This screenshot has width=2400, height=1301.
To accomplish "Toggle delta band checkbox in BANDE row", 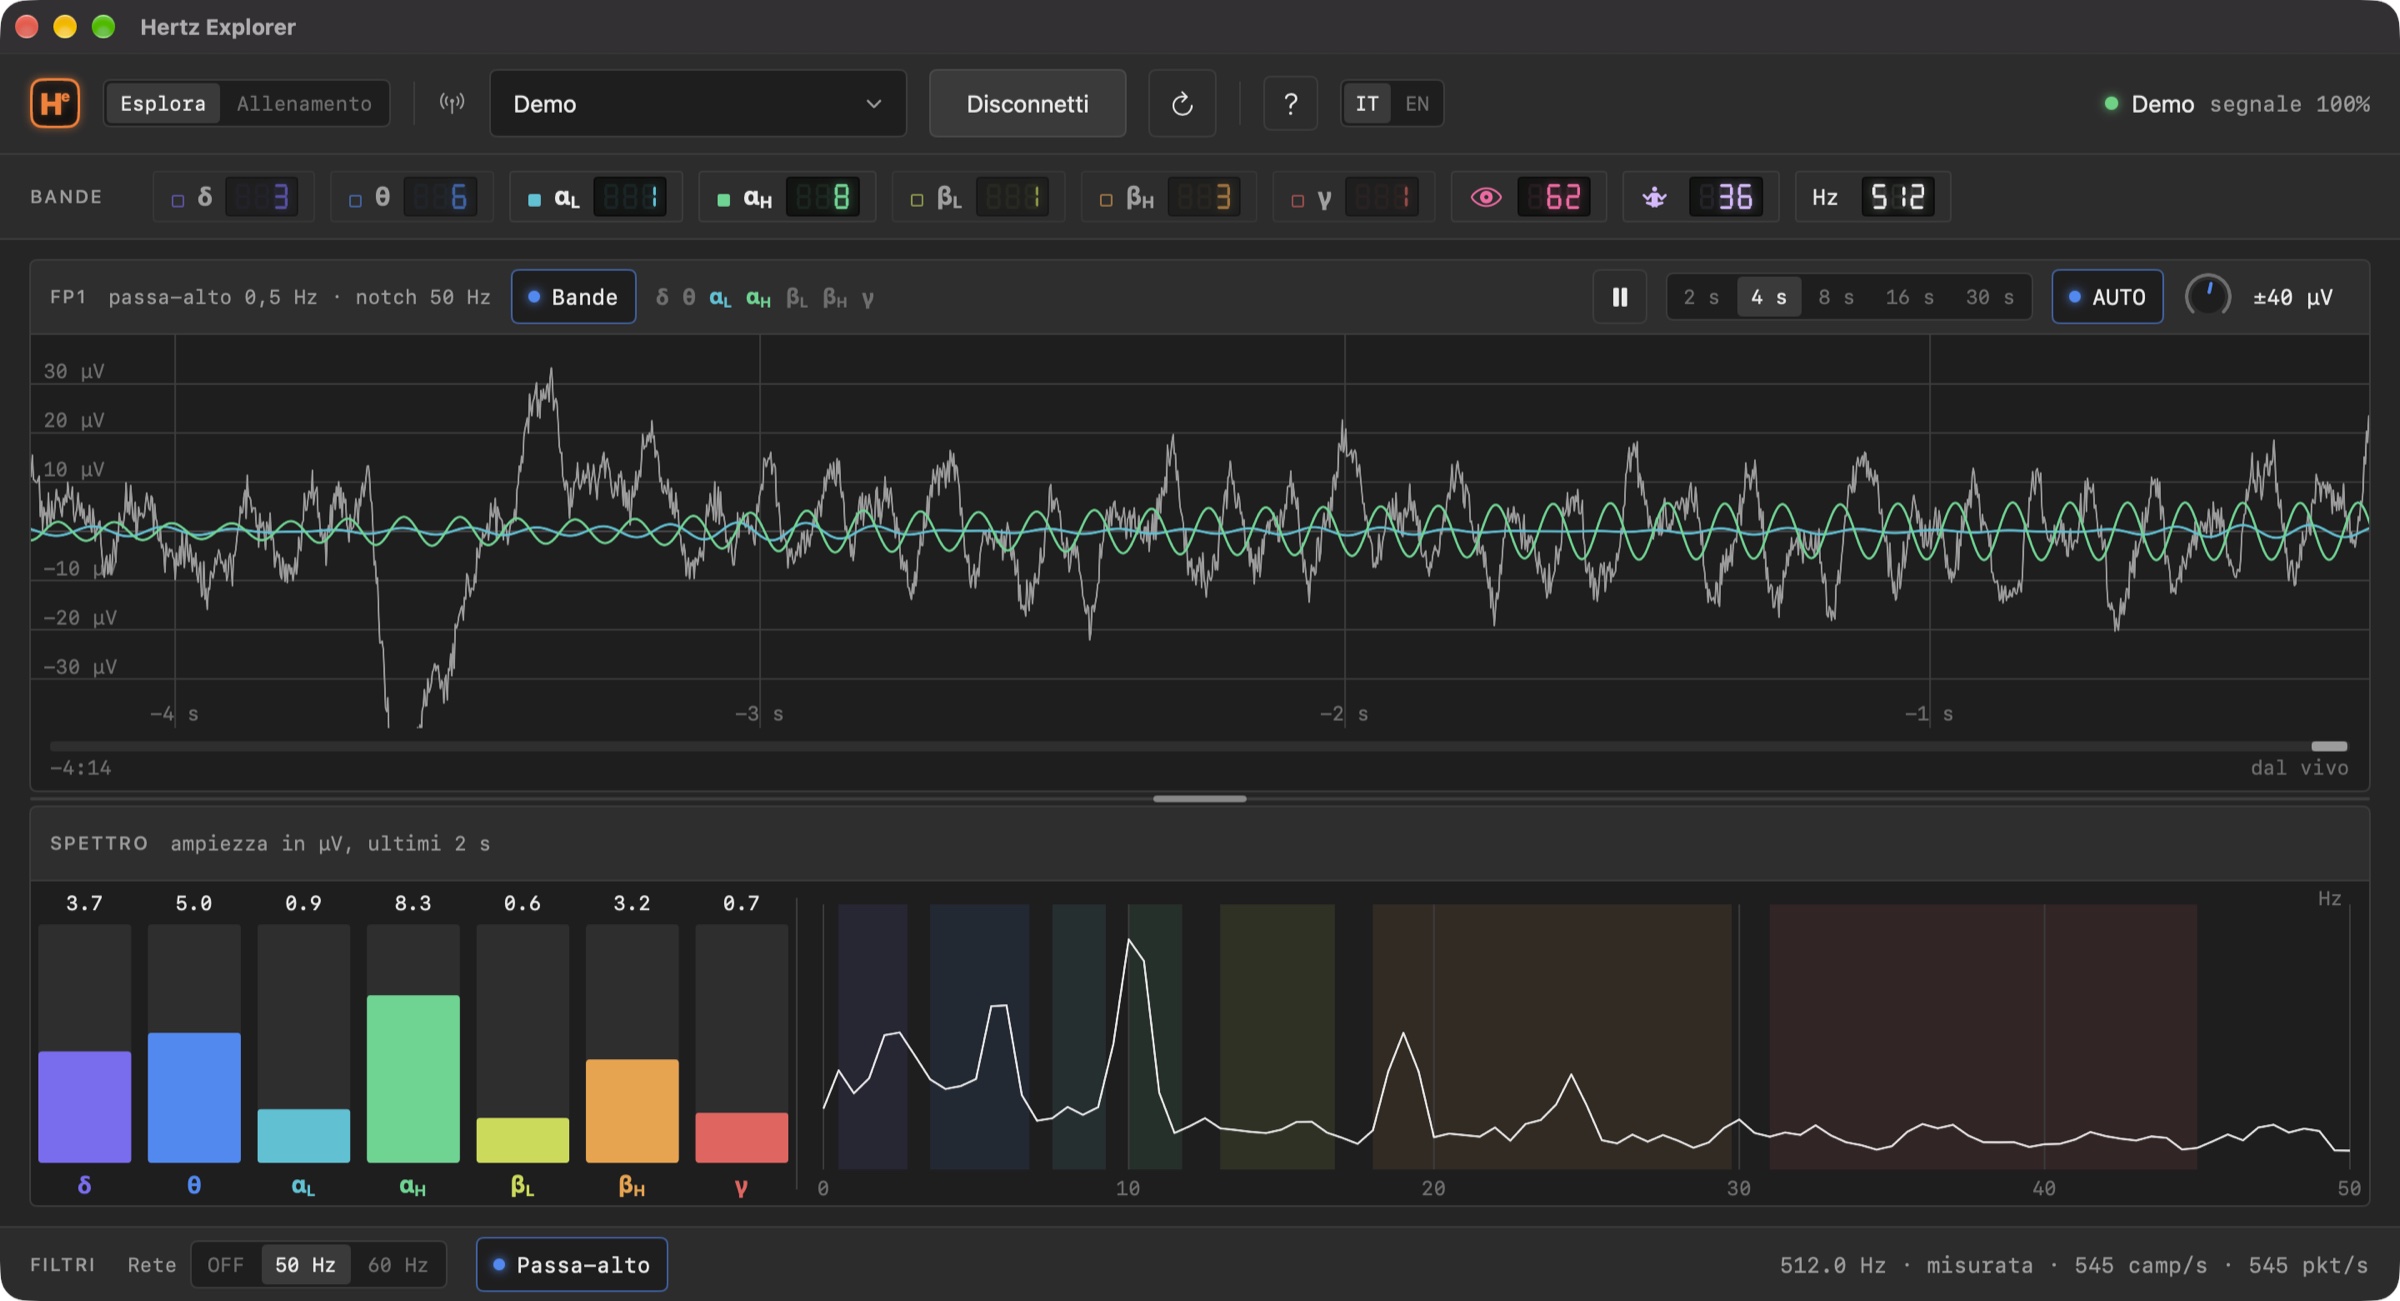I will (178, 200).
